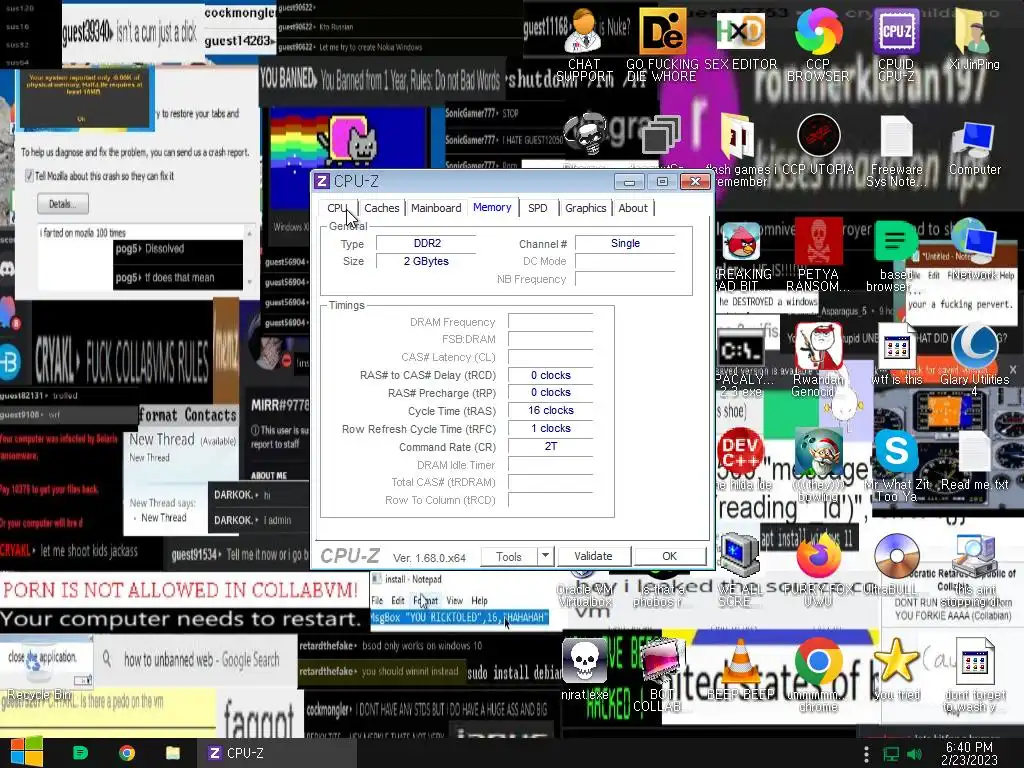The width and height of the screenshot is (1024, 768).
Task: Open the njrat.exe skull icon
Action: click(x=584, y=661)
